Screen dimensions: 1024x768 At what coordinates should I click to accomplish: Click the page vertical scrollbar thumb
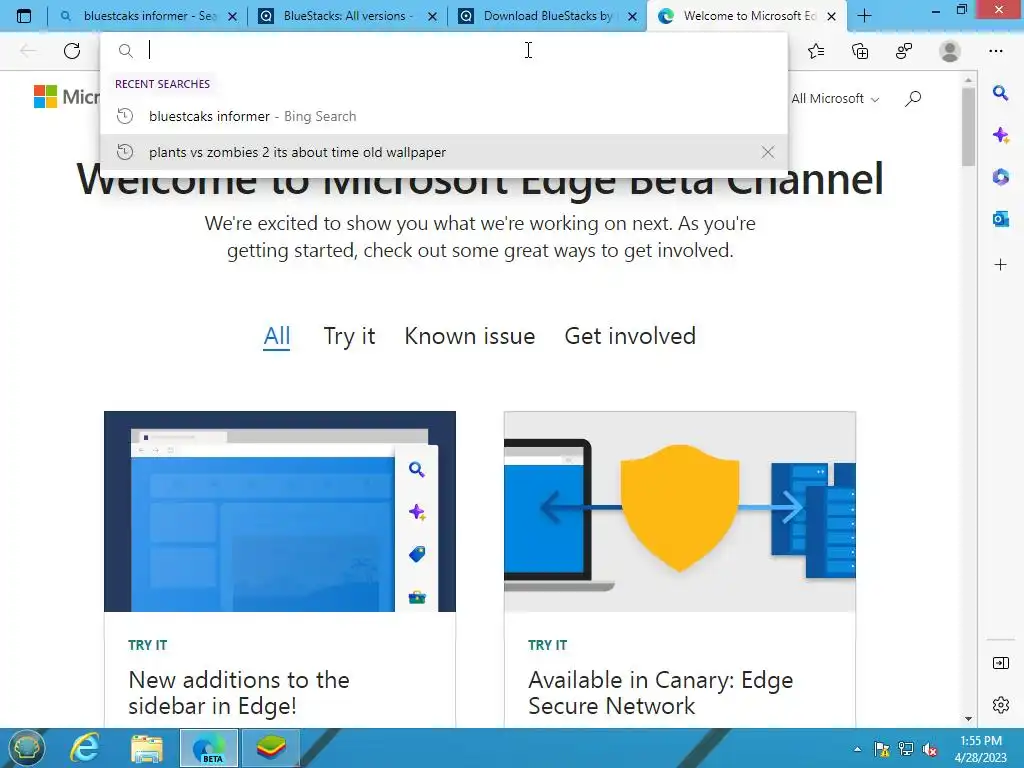[968, 126]
